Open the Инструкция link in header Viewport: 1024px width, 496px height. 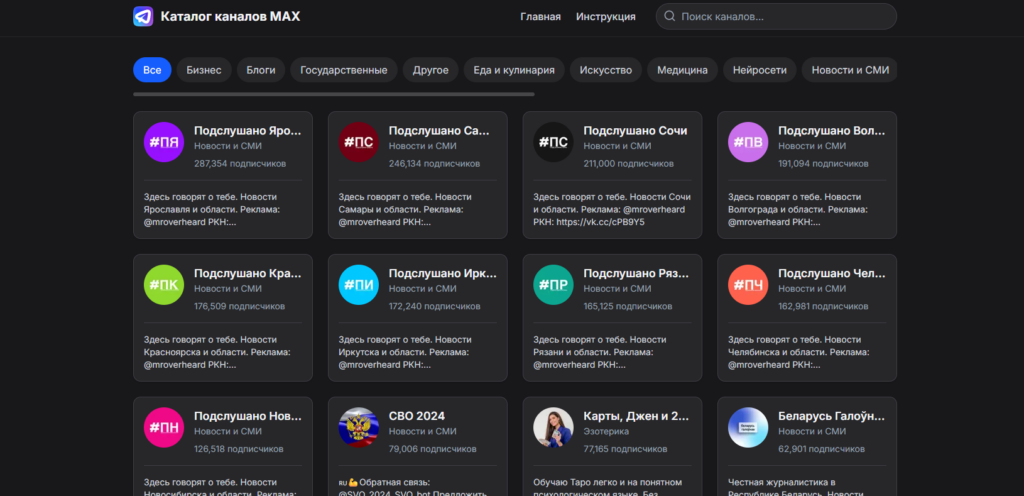click(605, 16)
